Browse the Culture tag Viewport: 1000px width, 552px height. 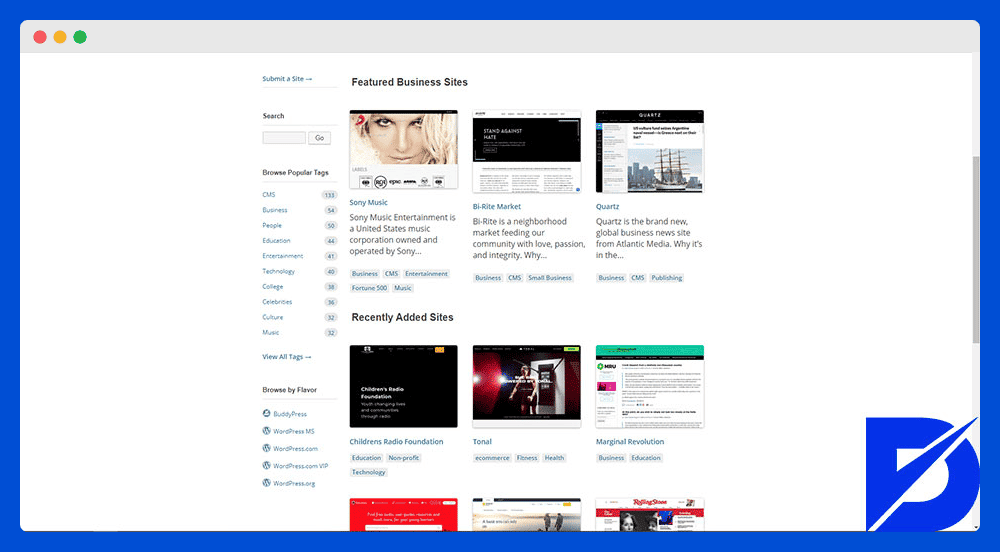point(272,317)
